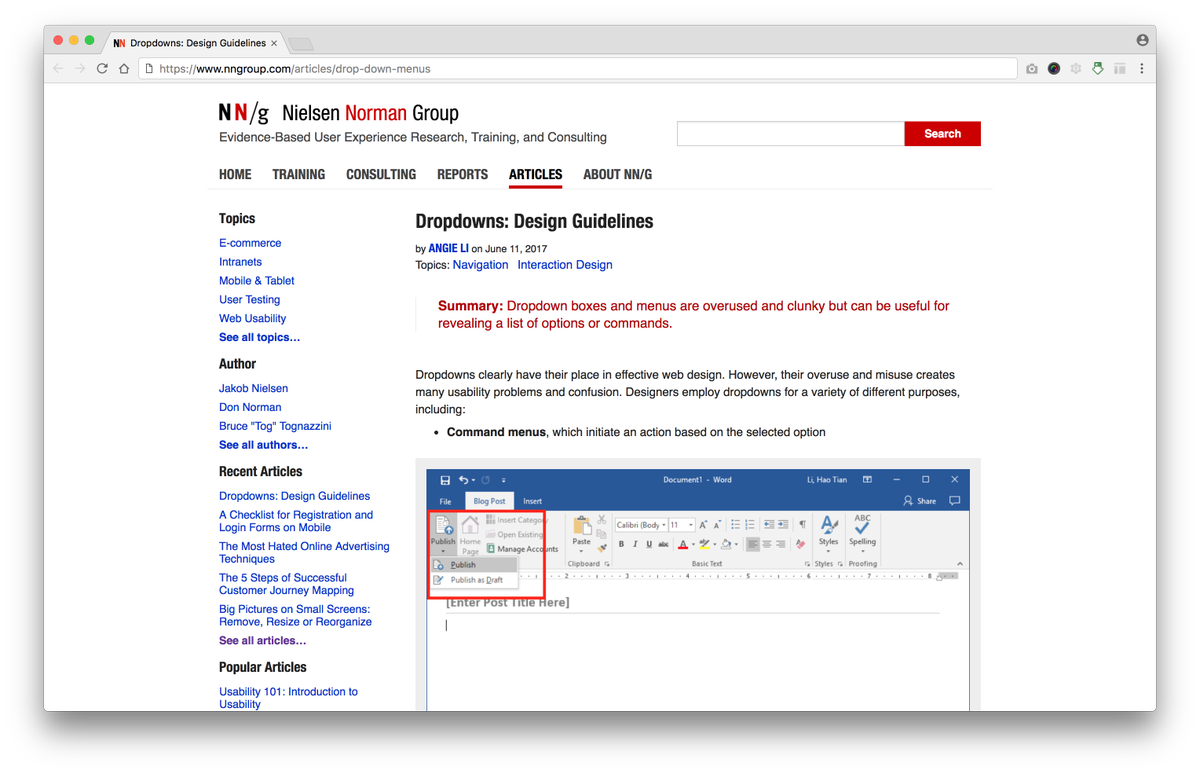Open the TRAINING navigation item
The image size is (1200, 774).
pos(299,174)
